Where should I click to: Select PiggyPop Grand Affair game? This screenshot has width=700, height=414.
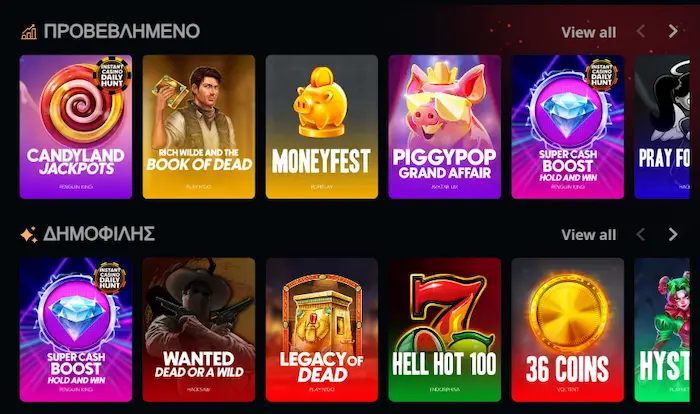445,127
